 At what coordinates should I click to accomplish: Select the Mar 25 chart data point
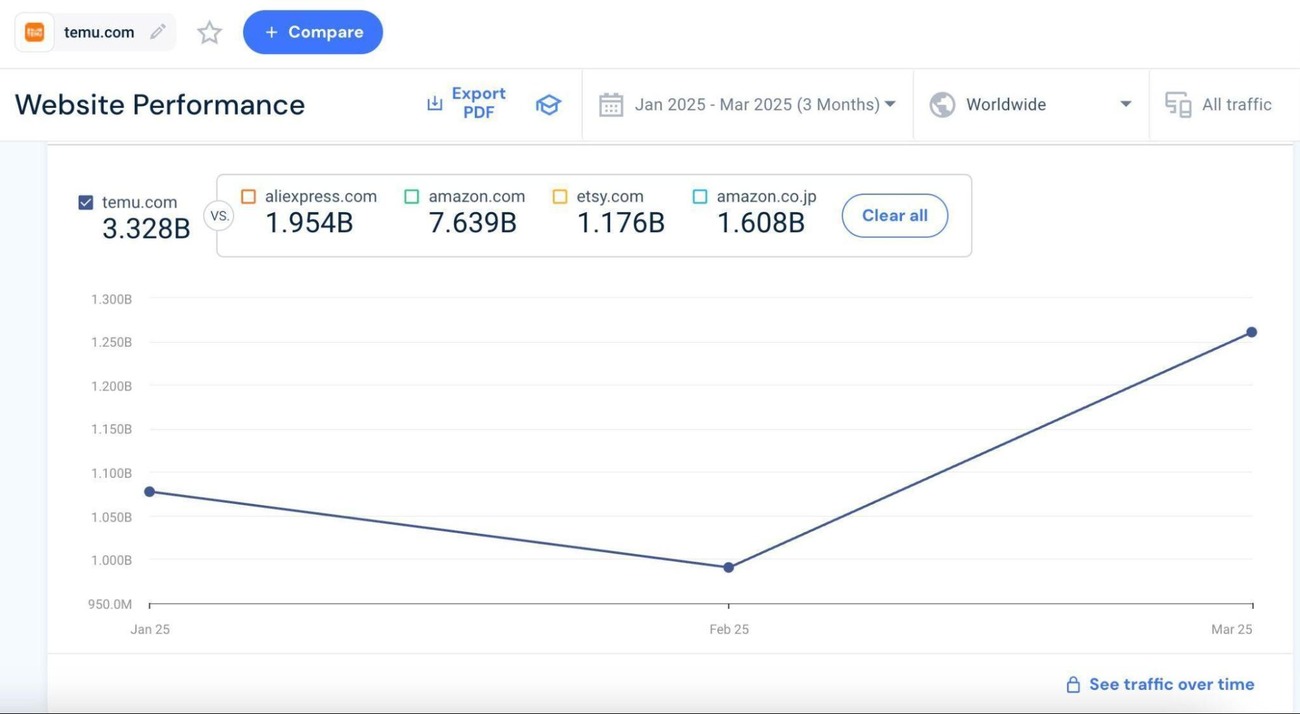tap(1251, 332)
